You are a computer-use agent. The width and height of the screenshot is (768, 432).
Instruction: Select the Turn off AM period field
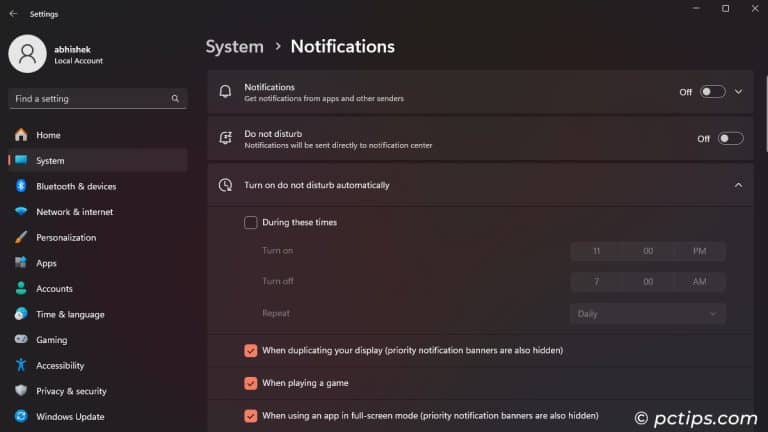coord(699,282)
